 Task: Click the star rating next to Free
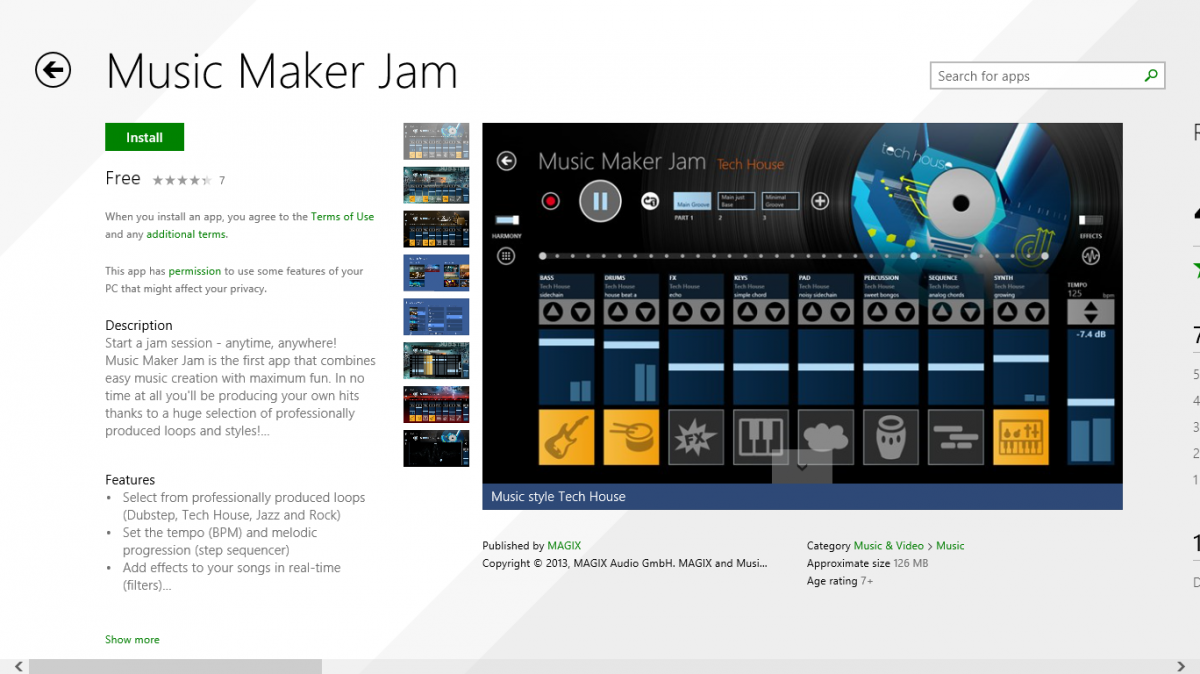click(x=182, y=180)
